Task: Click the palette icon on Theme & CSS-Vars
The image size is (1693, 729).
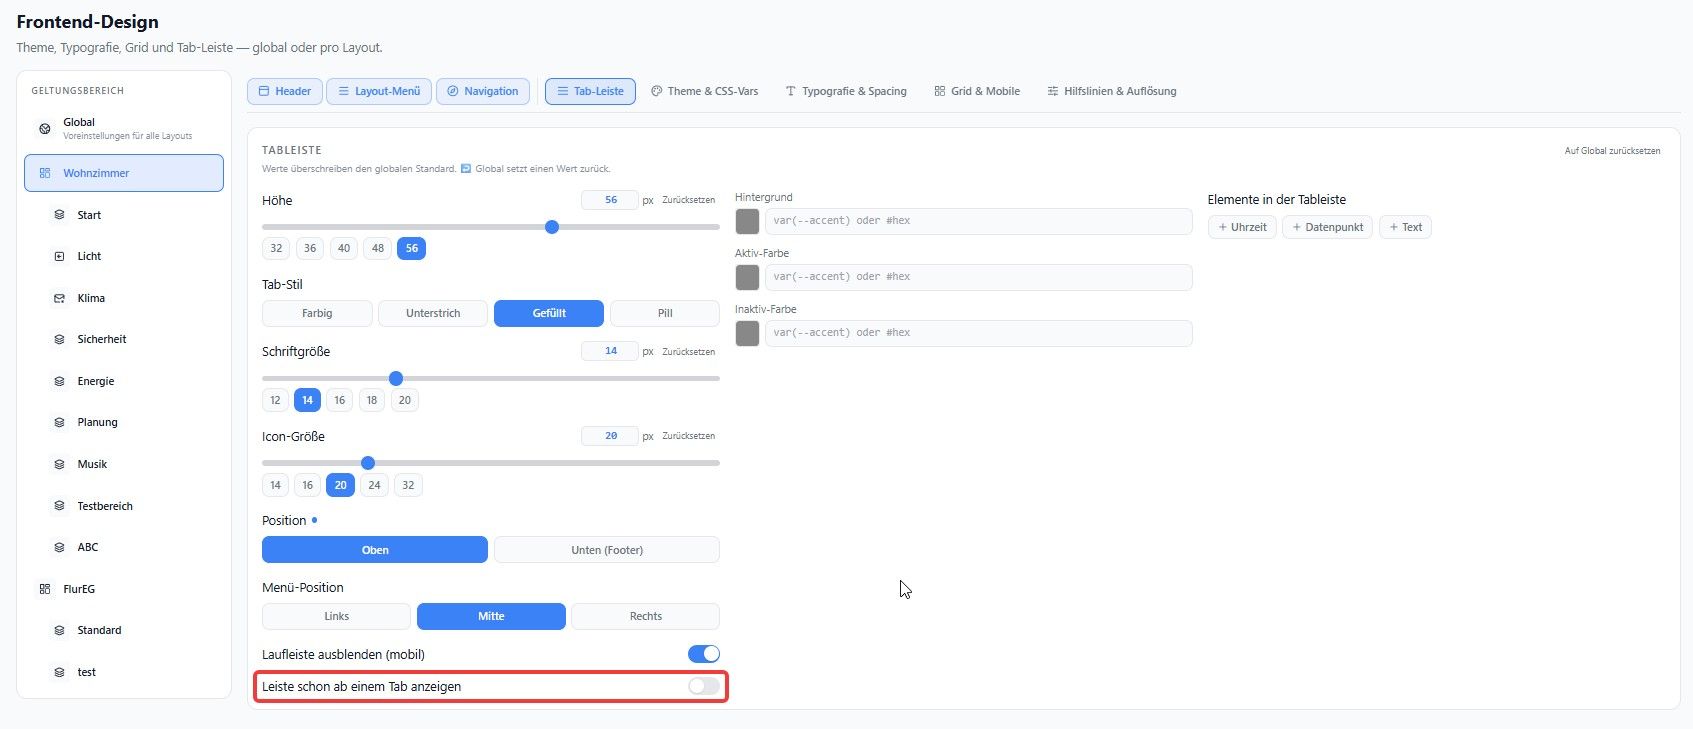Action: coord(657,91)
